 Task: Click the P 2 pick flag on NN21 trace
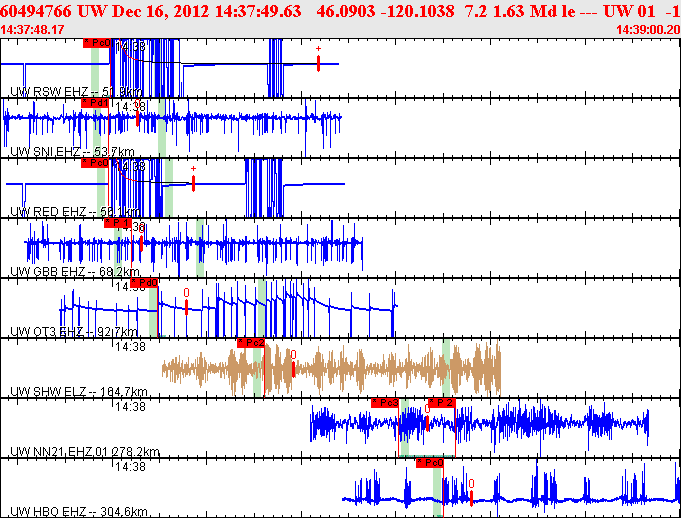coord(442,403)
